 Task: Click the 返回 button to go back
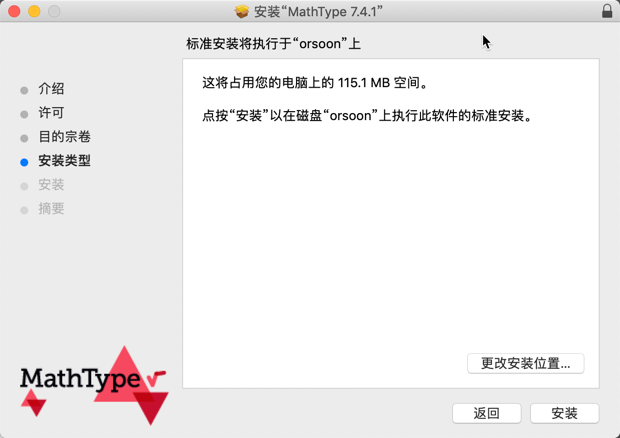click(x=486, y=413)
